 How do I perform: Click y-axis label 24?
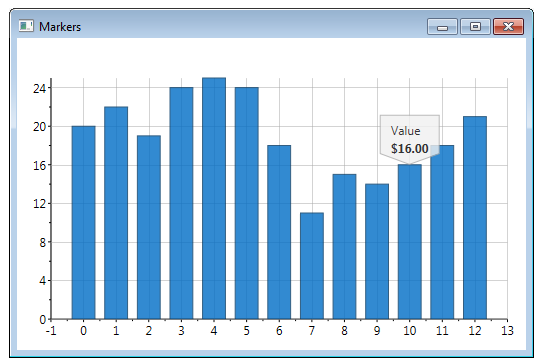[x=39, y=89]
